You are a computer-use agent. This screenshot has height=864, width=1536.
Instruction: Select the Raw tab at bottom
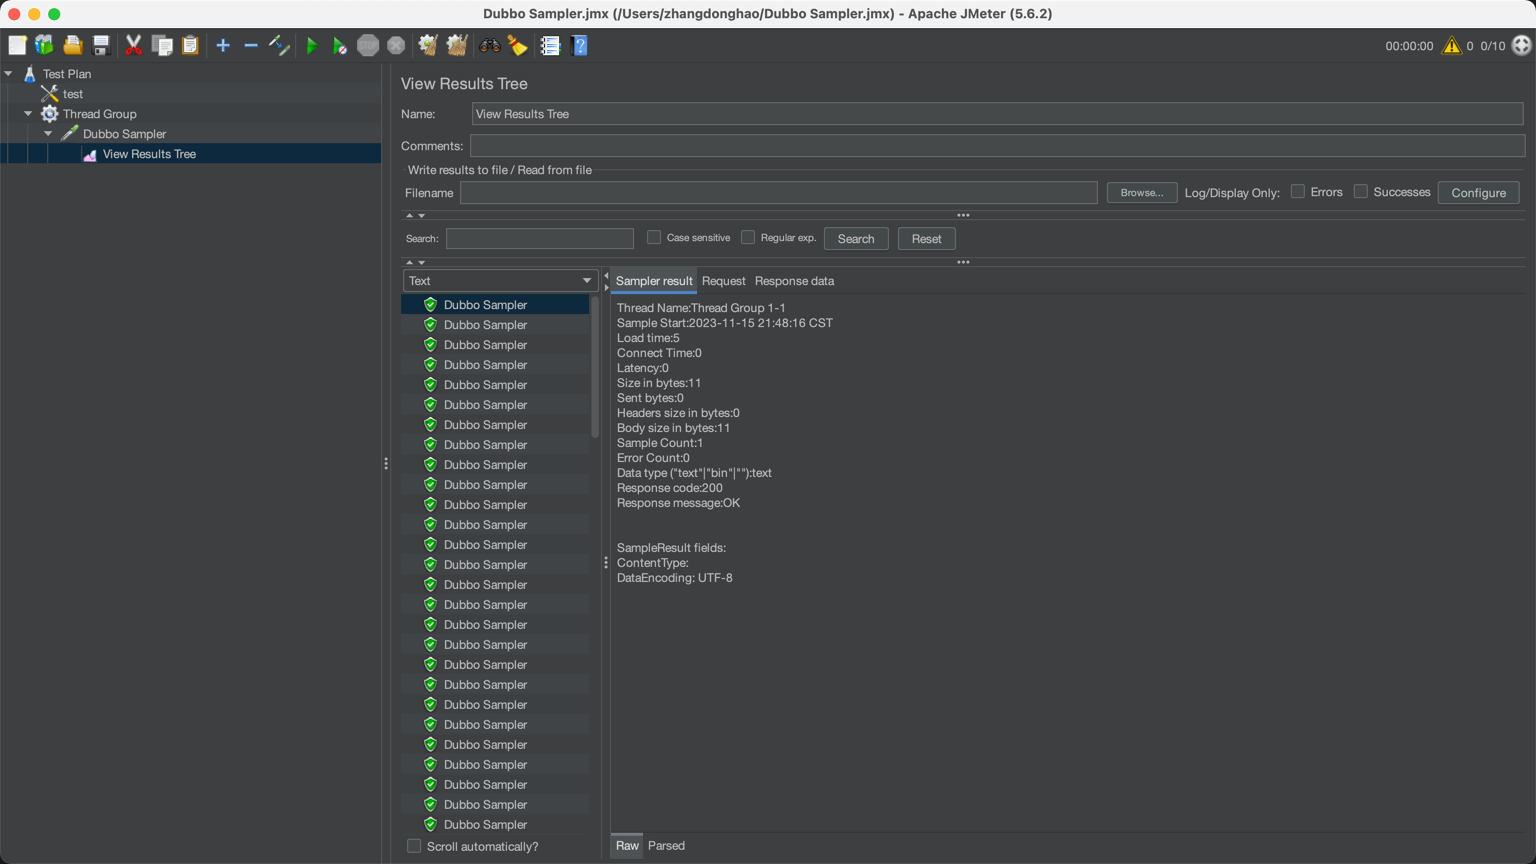pos(627,846)
